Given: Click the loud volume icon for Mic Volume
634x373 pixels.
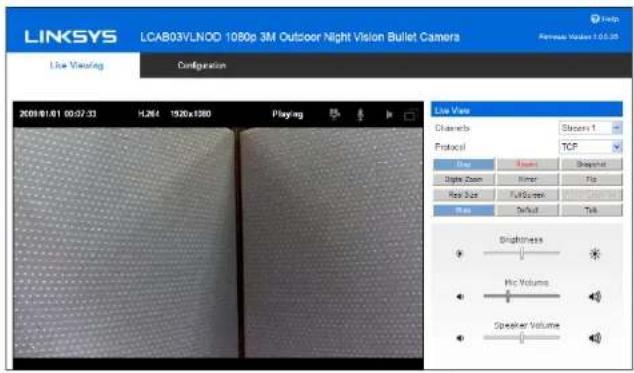Looking at the screenshot, I should click(x=595, y=297).
